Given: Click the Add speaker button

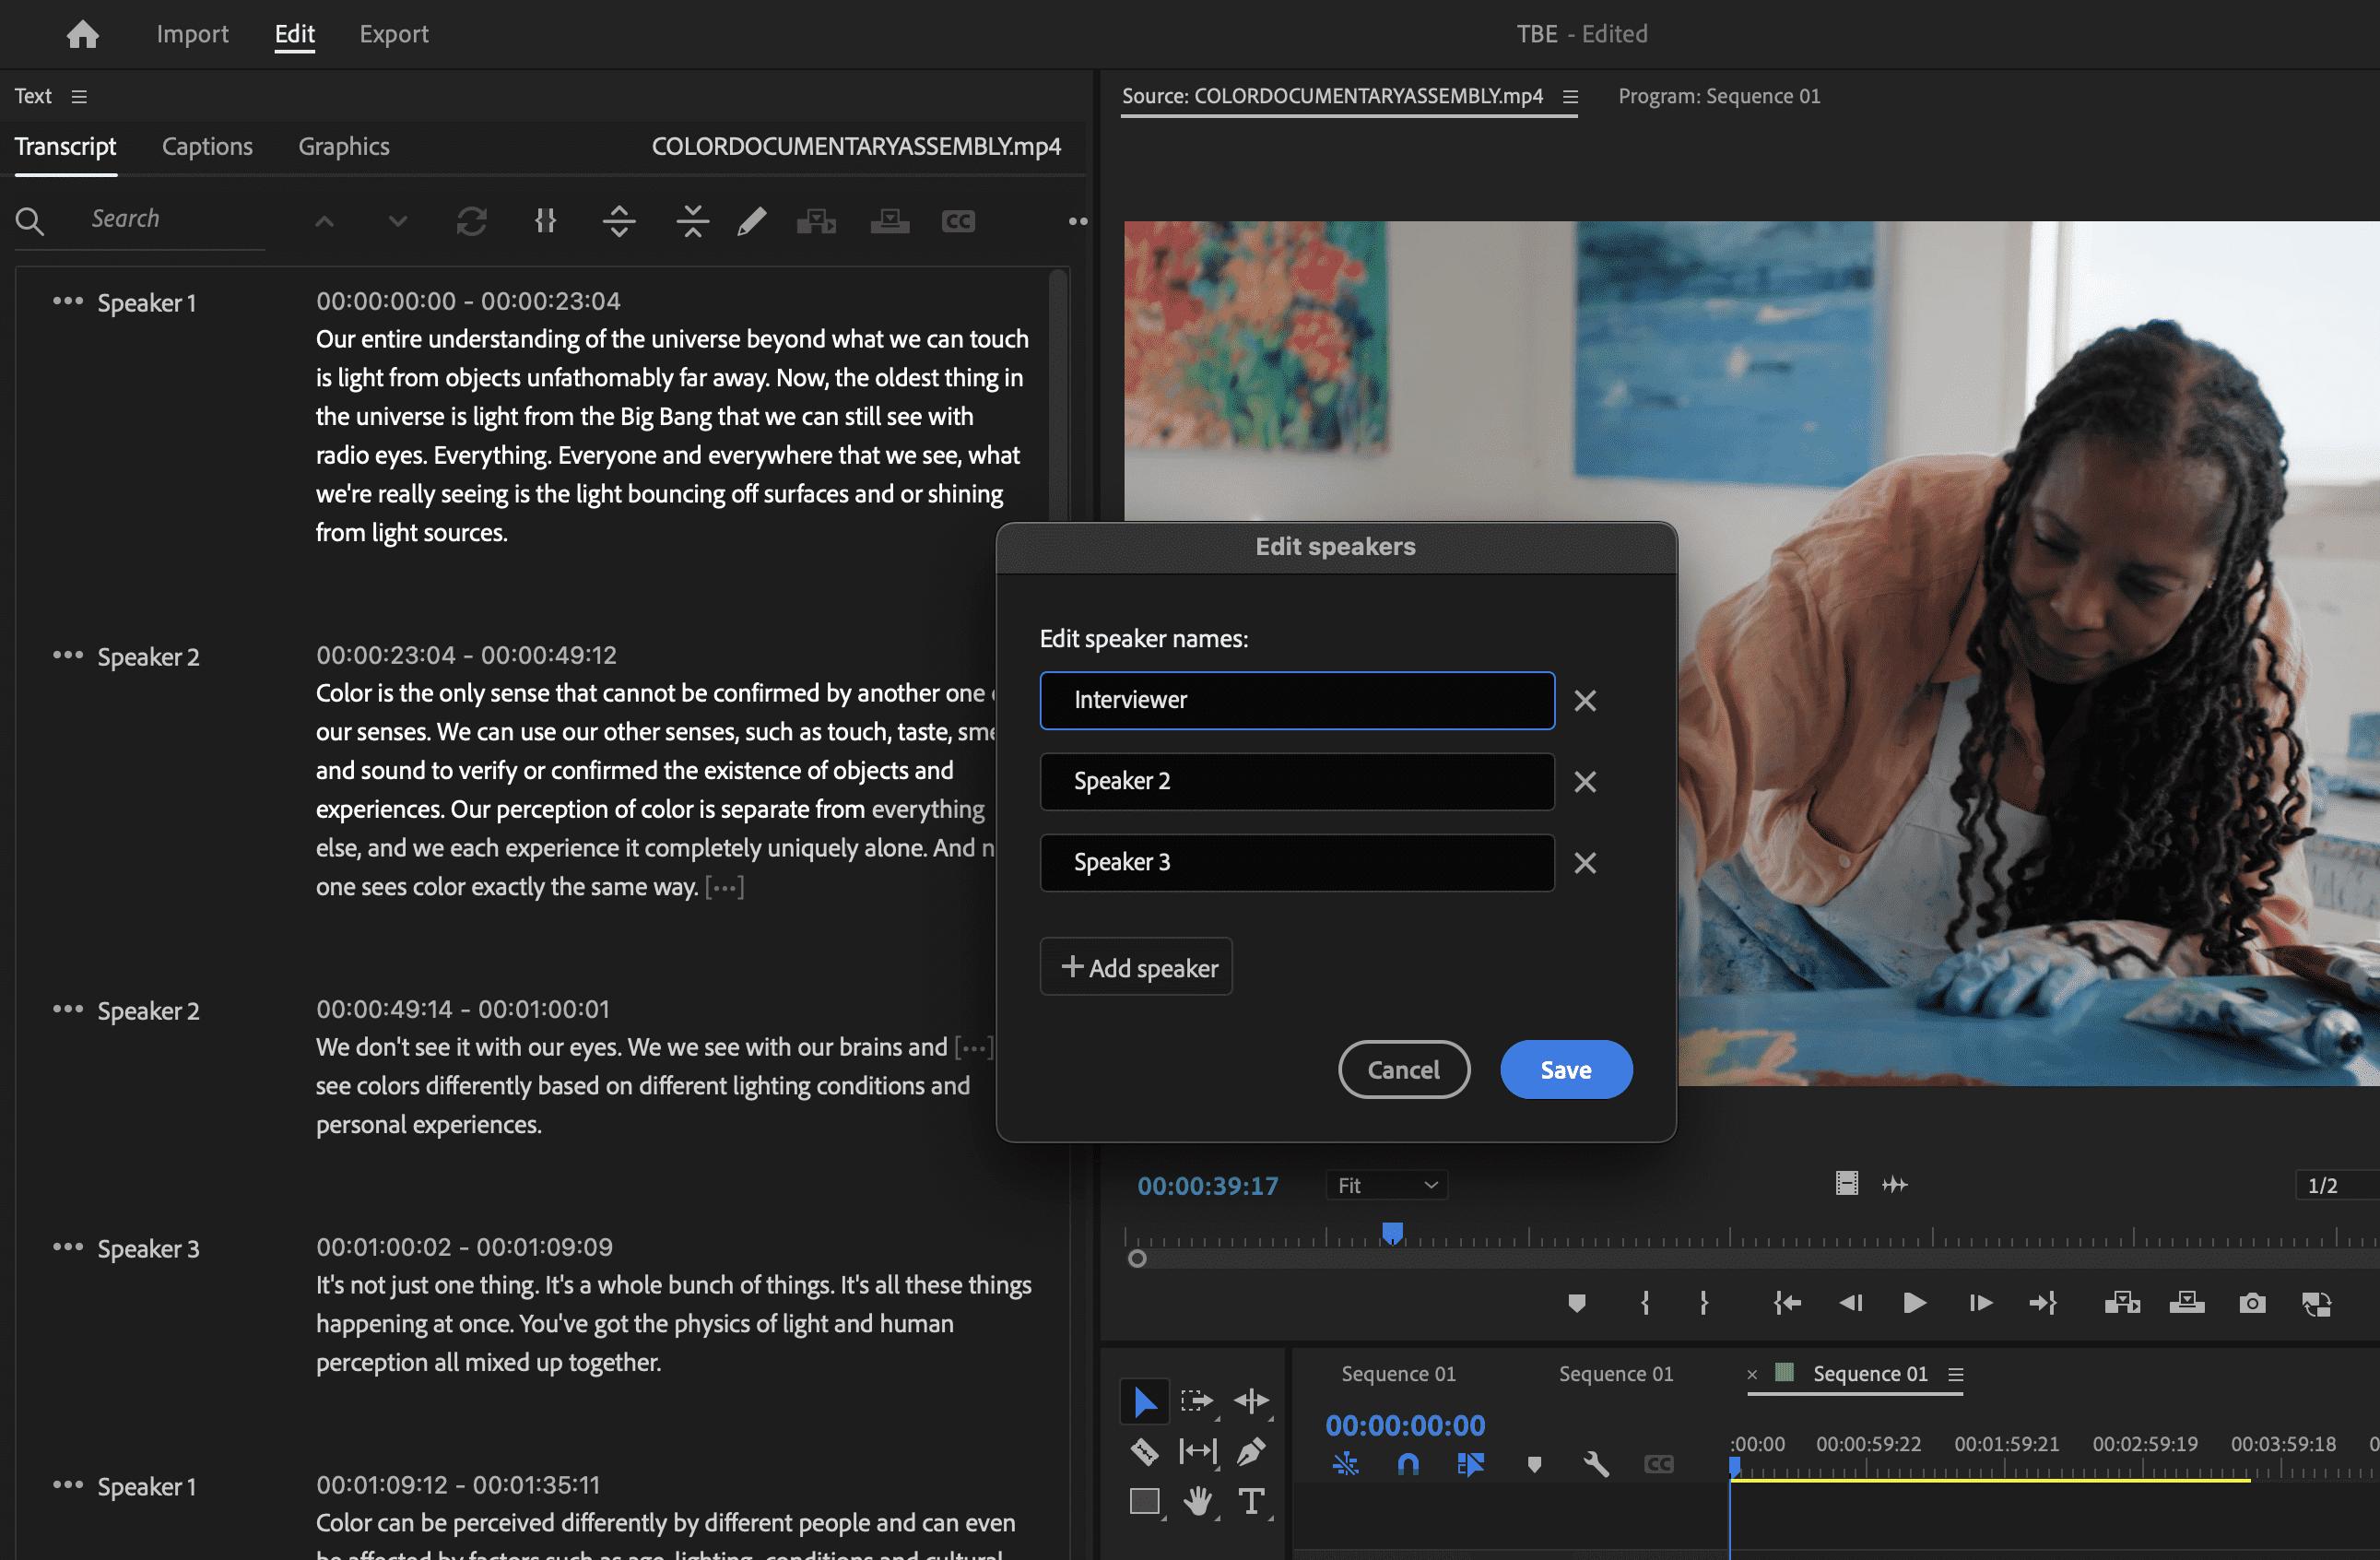Looking at the screenshot, I should pos(1136,966).
